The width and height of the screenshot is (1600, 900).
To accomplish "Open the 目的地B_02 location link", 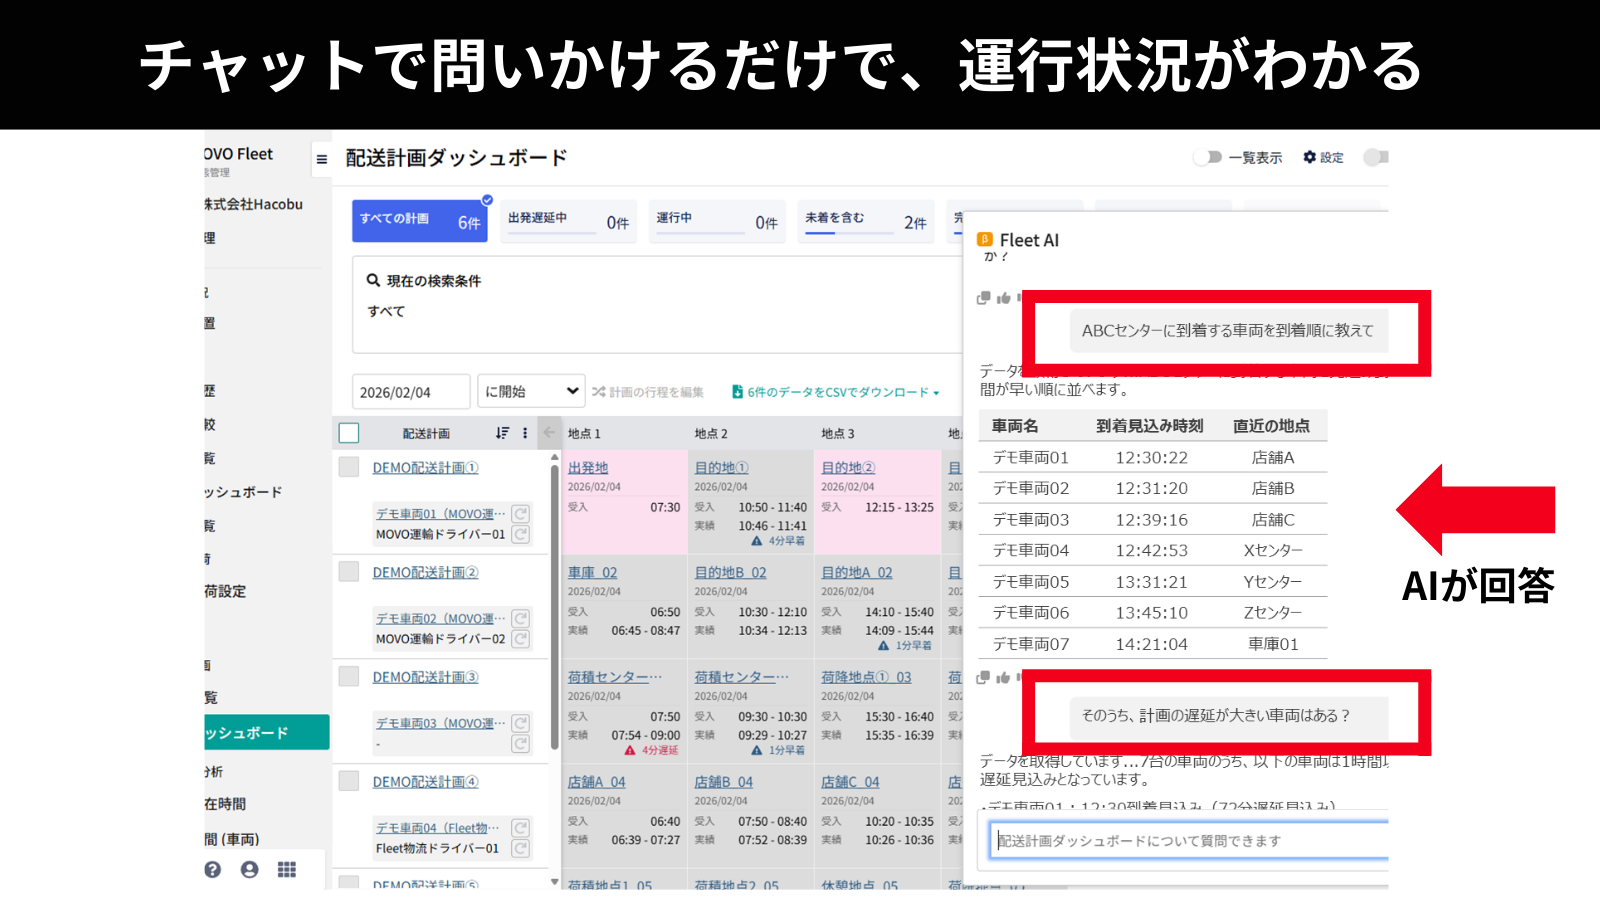I will [x=730, y=573].
